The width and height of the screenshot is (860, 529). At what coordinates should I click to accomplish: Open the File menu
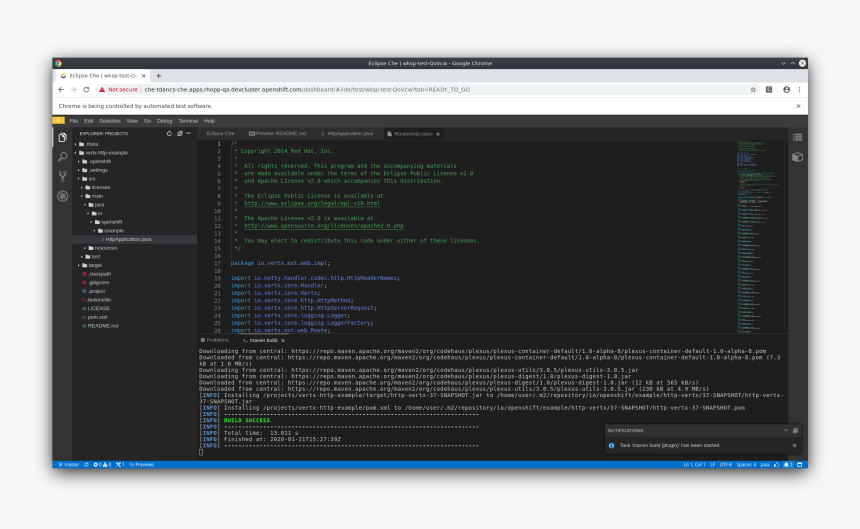[x=73, y=121]
